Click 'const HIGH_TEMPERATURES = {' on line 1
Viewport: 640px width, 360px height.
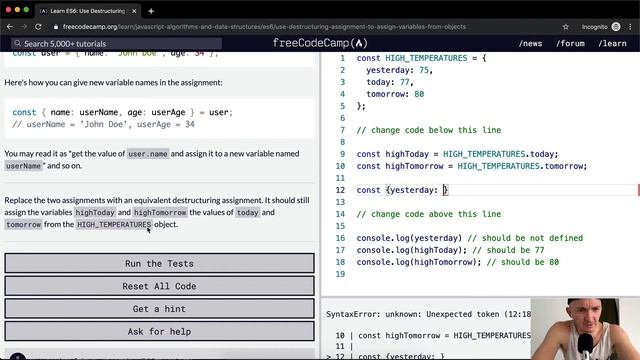421,58
